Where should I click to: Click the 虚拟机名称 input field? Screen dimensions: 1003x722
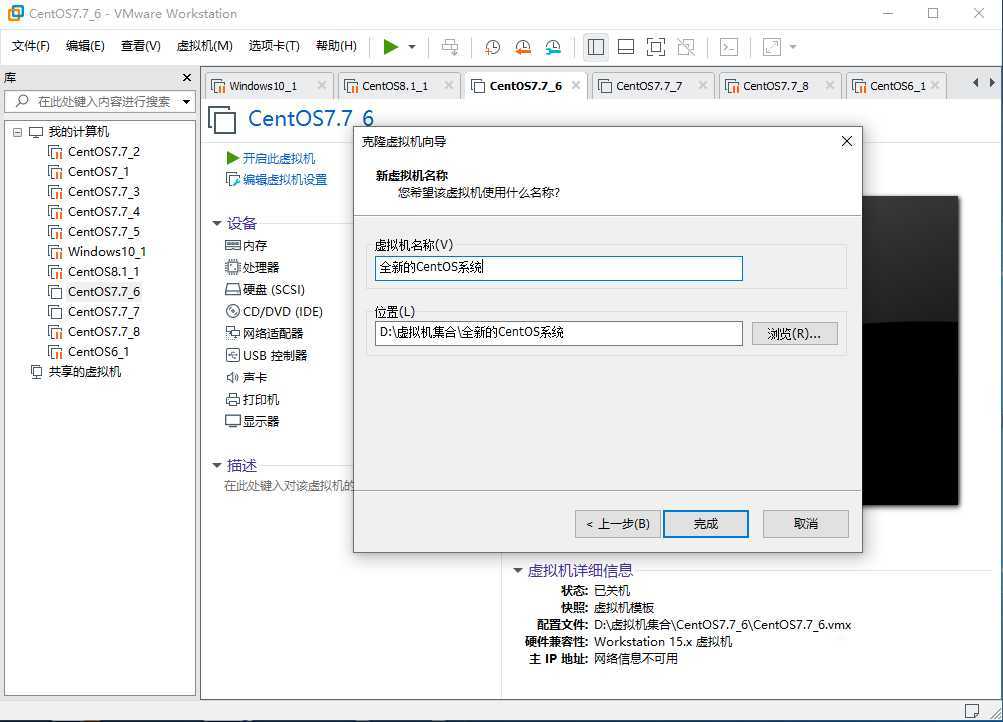[558, 268]
